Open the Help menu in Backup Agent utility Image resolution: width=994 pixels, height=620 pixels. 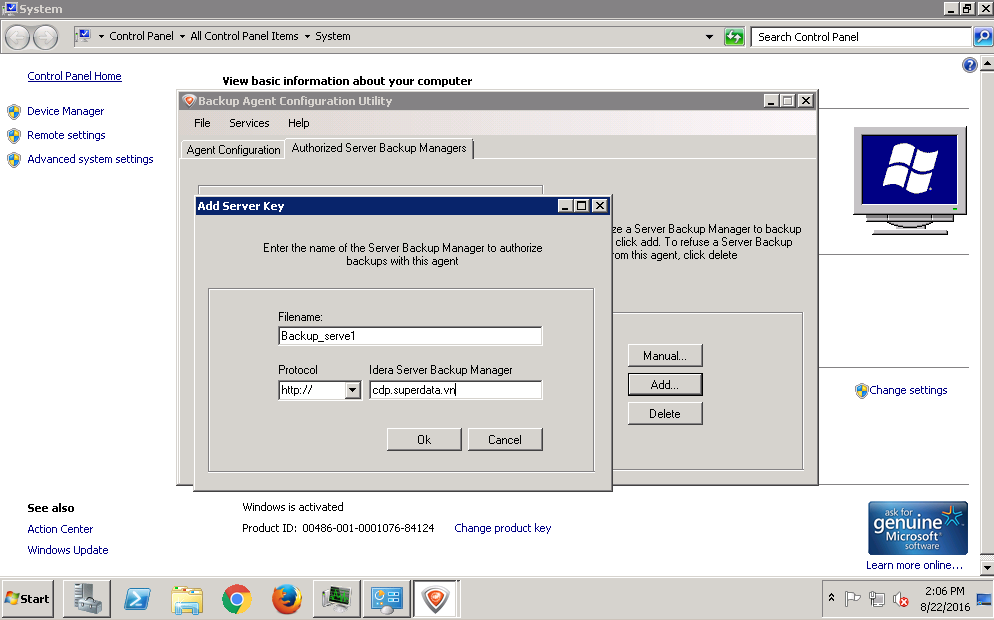pyautogui.click(x=299, y=123)
